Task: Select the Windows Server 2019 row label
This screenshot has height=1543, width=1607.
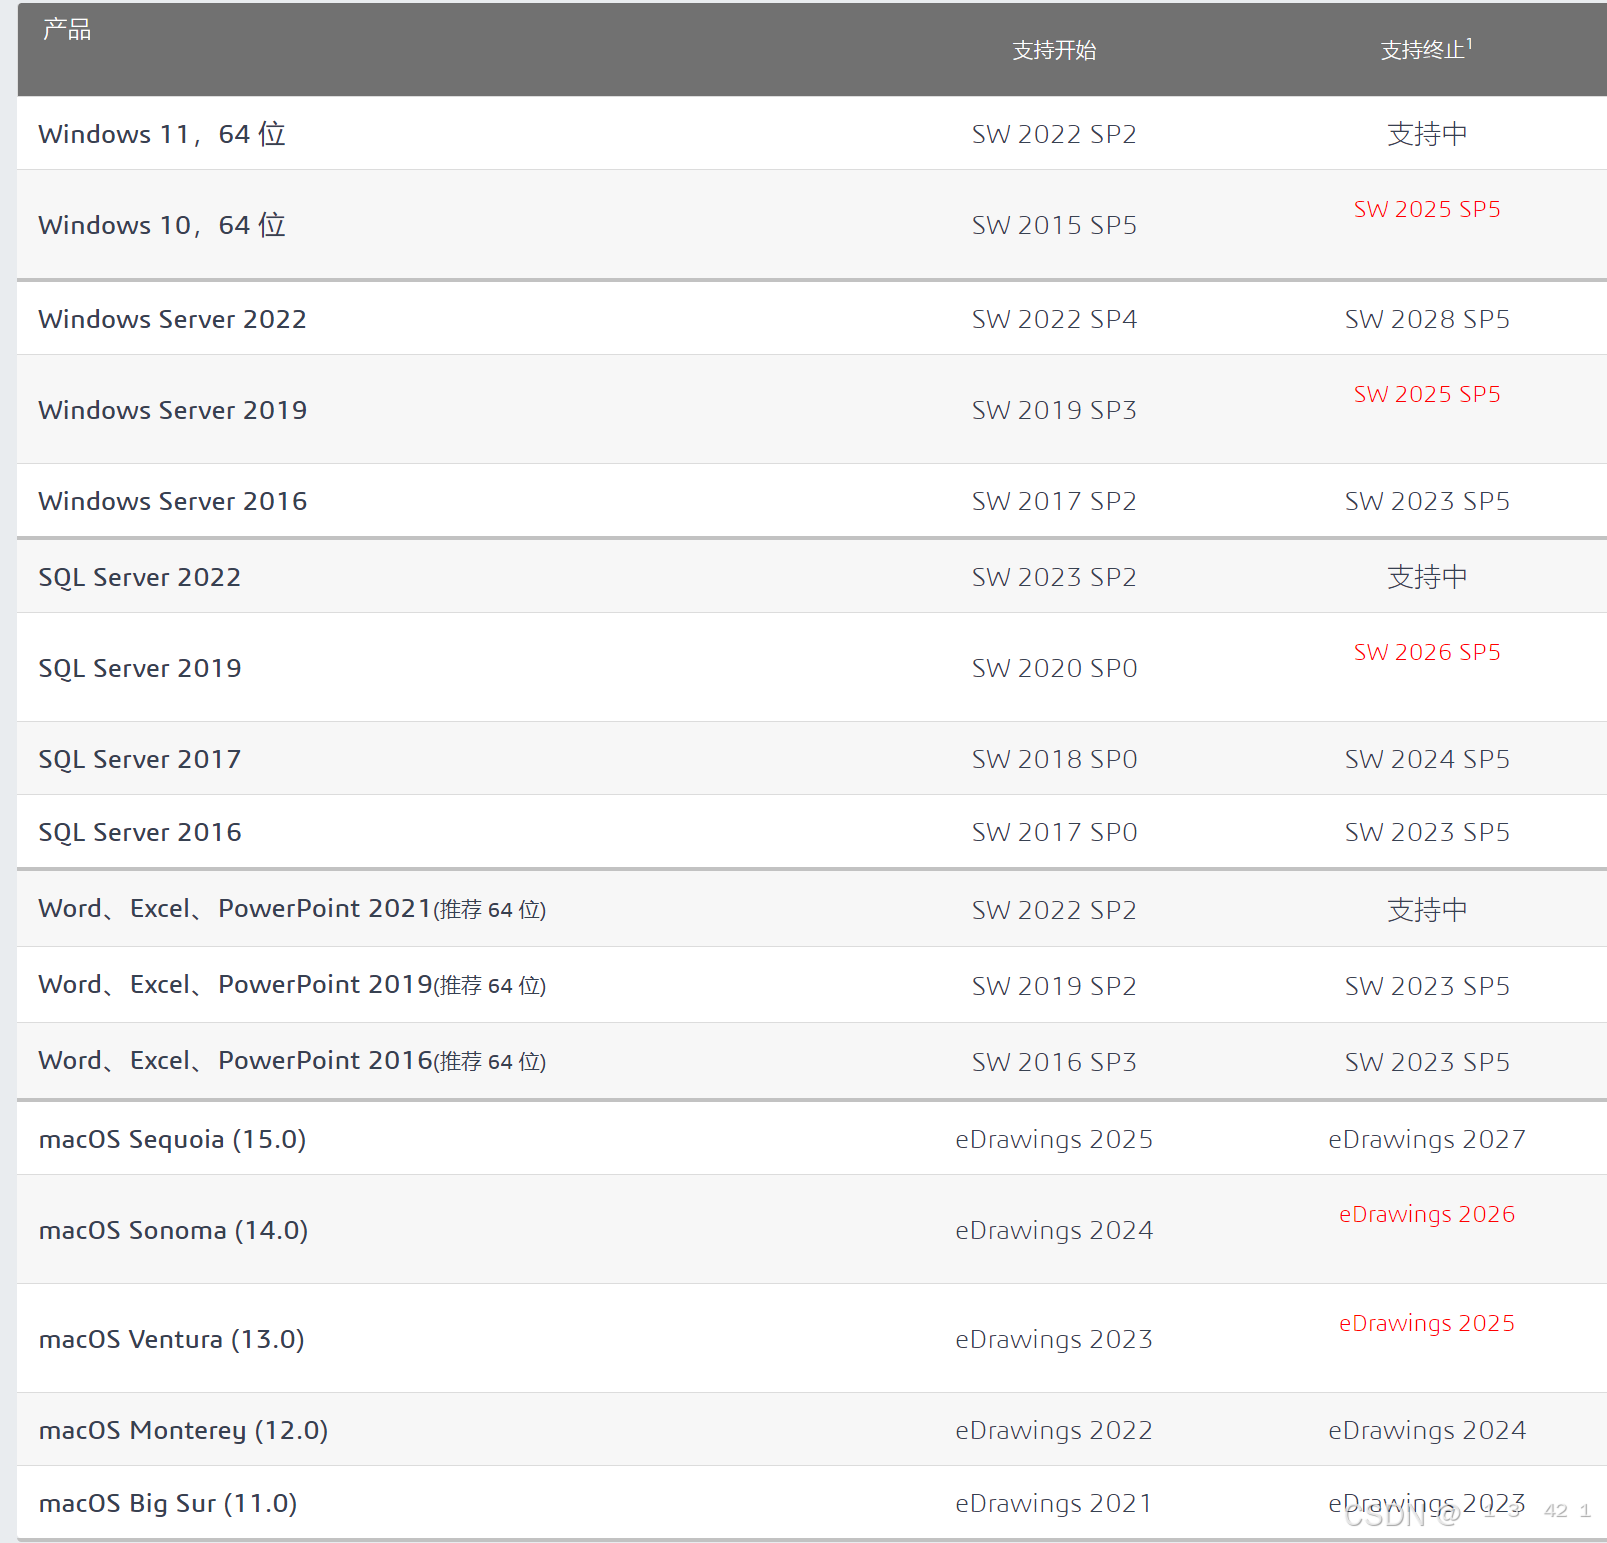Action: pyautogui.click(x=172, y=410)
